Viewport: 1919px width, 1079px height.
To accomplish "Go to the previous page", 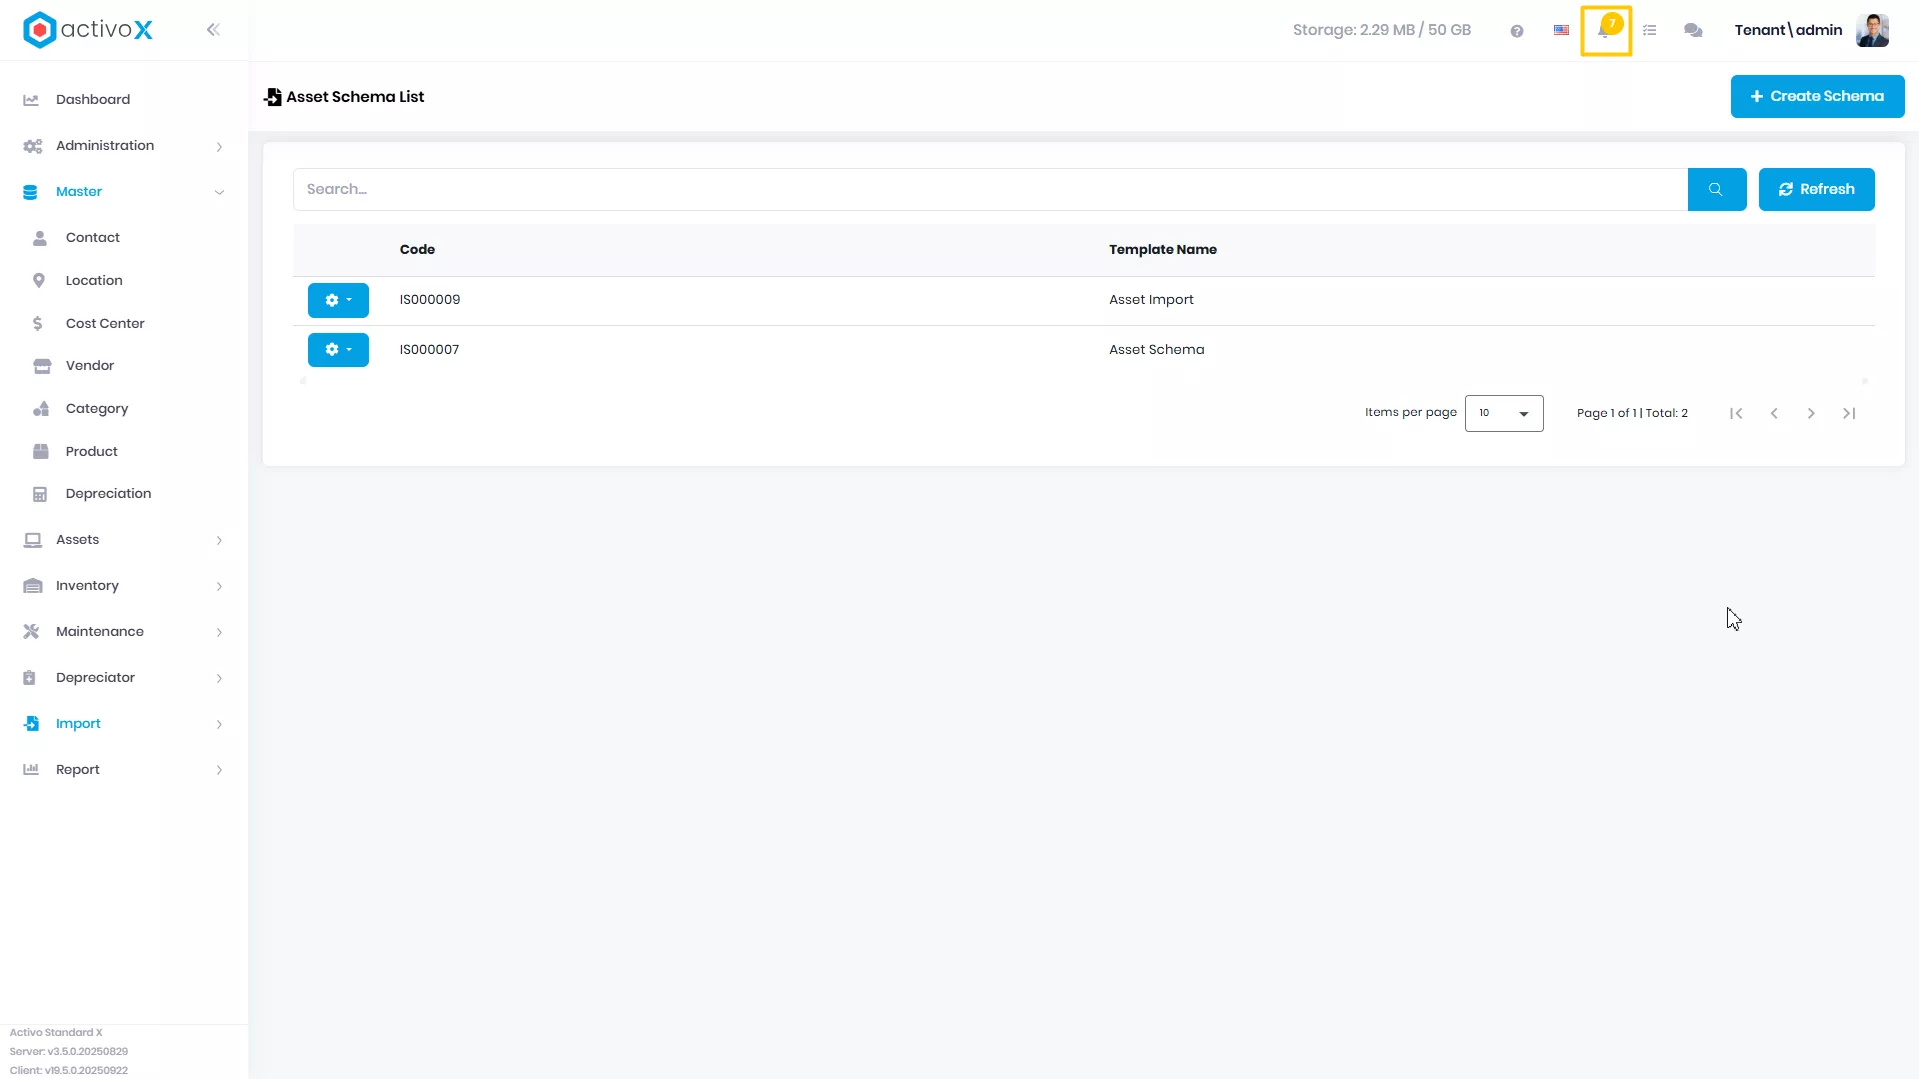I will 1774,413.
